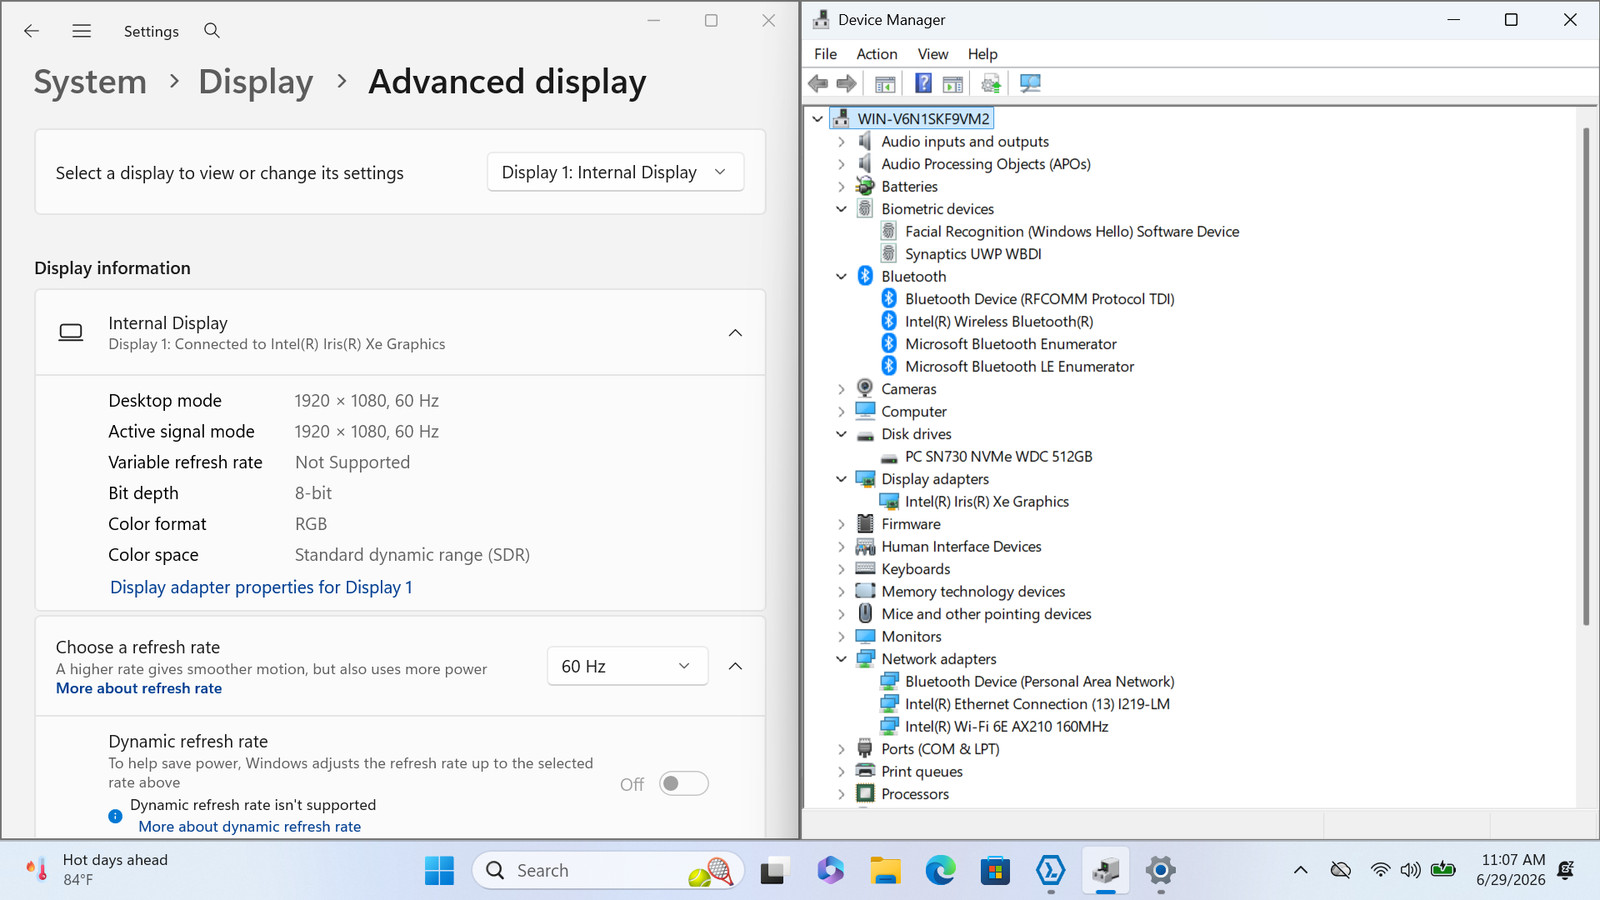The height and width of the screenshot is (900, 1600).
Task: Go to Display in the Settings breadcrumb
Action: coord(256,82)
